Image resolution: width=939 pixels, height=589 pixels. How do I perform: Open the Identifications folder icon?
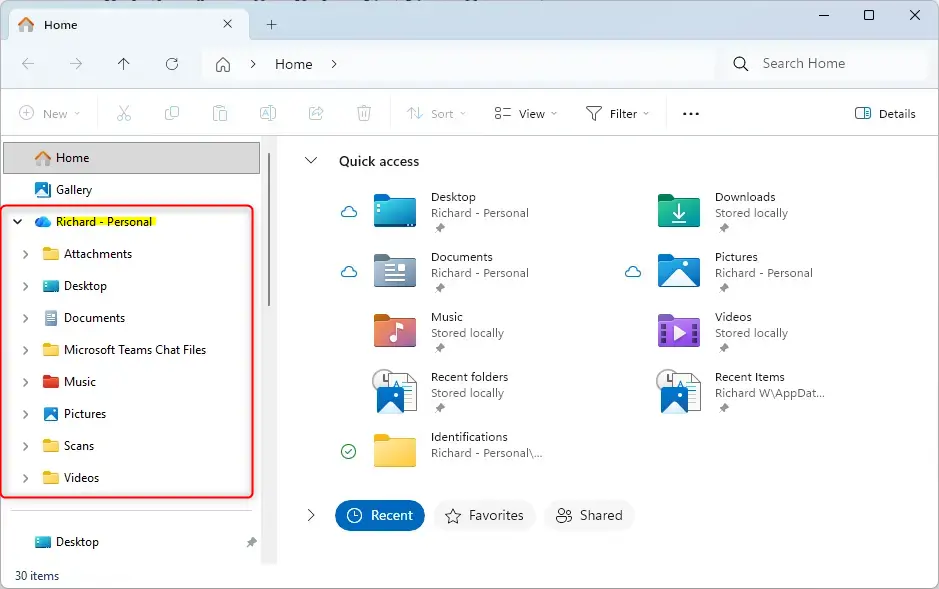coord(395,450)
